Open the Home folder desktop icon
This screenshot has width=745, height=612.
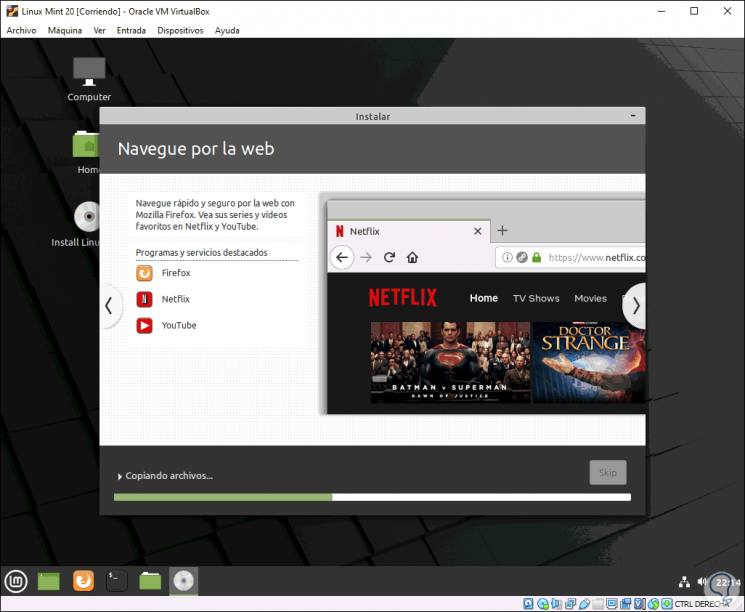(86, 152)
